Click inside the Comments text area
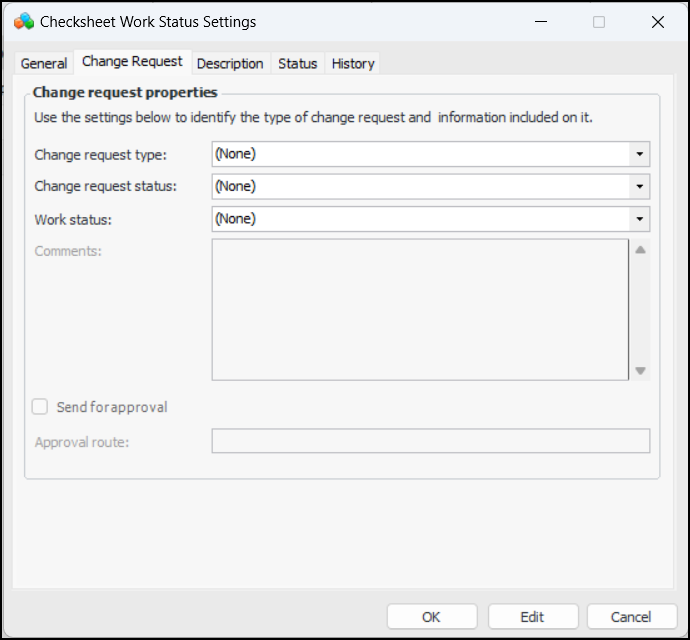The image size is (690, 640). pyautogui.click(x=419, y=309)
